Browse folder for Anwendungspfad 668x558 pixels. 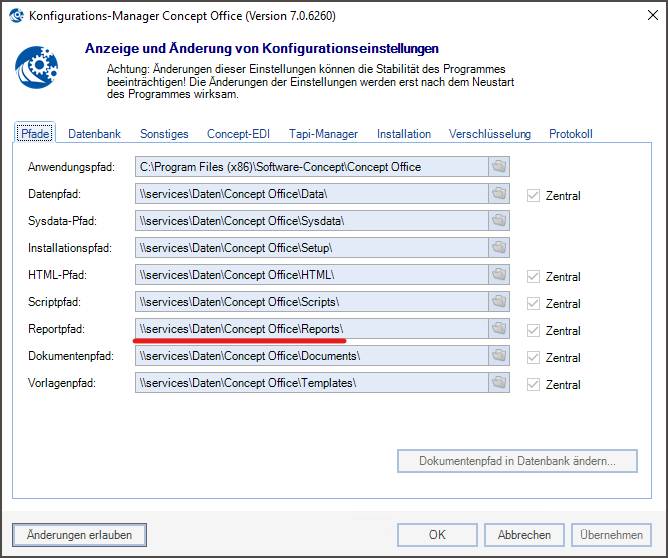click(499, 167)
